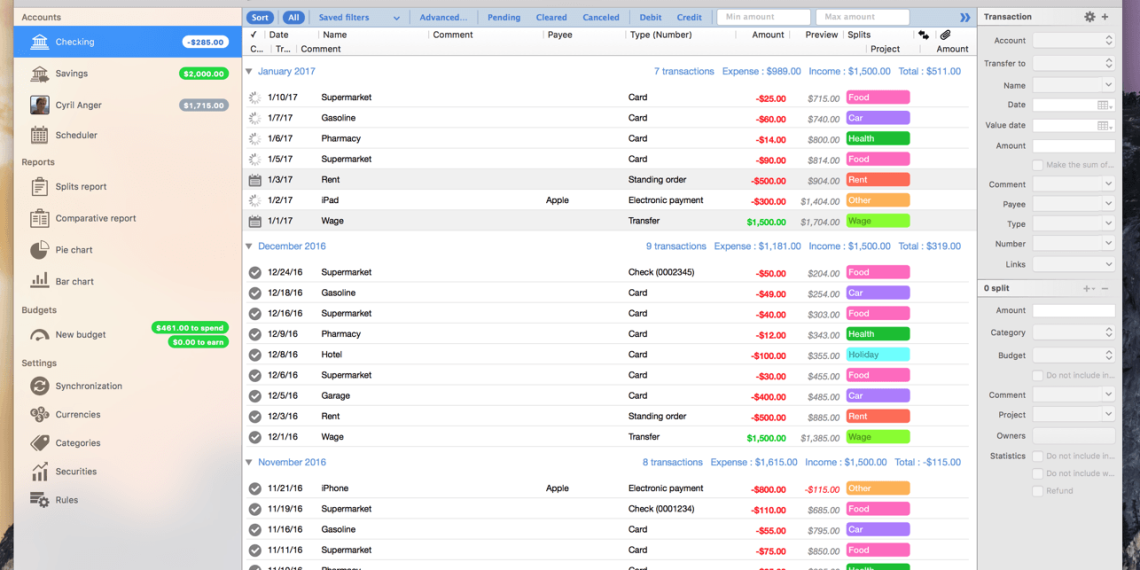This screenshot has width=1140, height=570.
Task: Click the Advanced filter button
Action: (443, 17)
